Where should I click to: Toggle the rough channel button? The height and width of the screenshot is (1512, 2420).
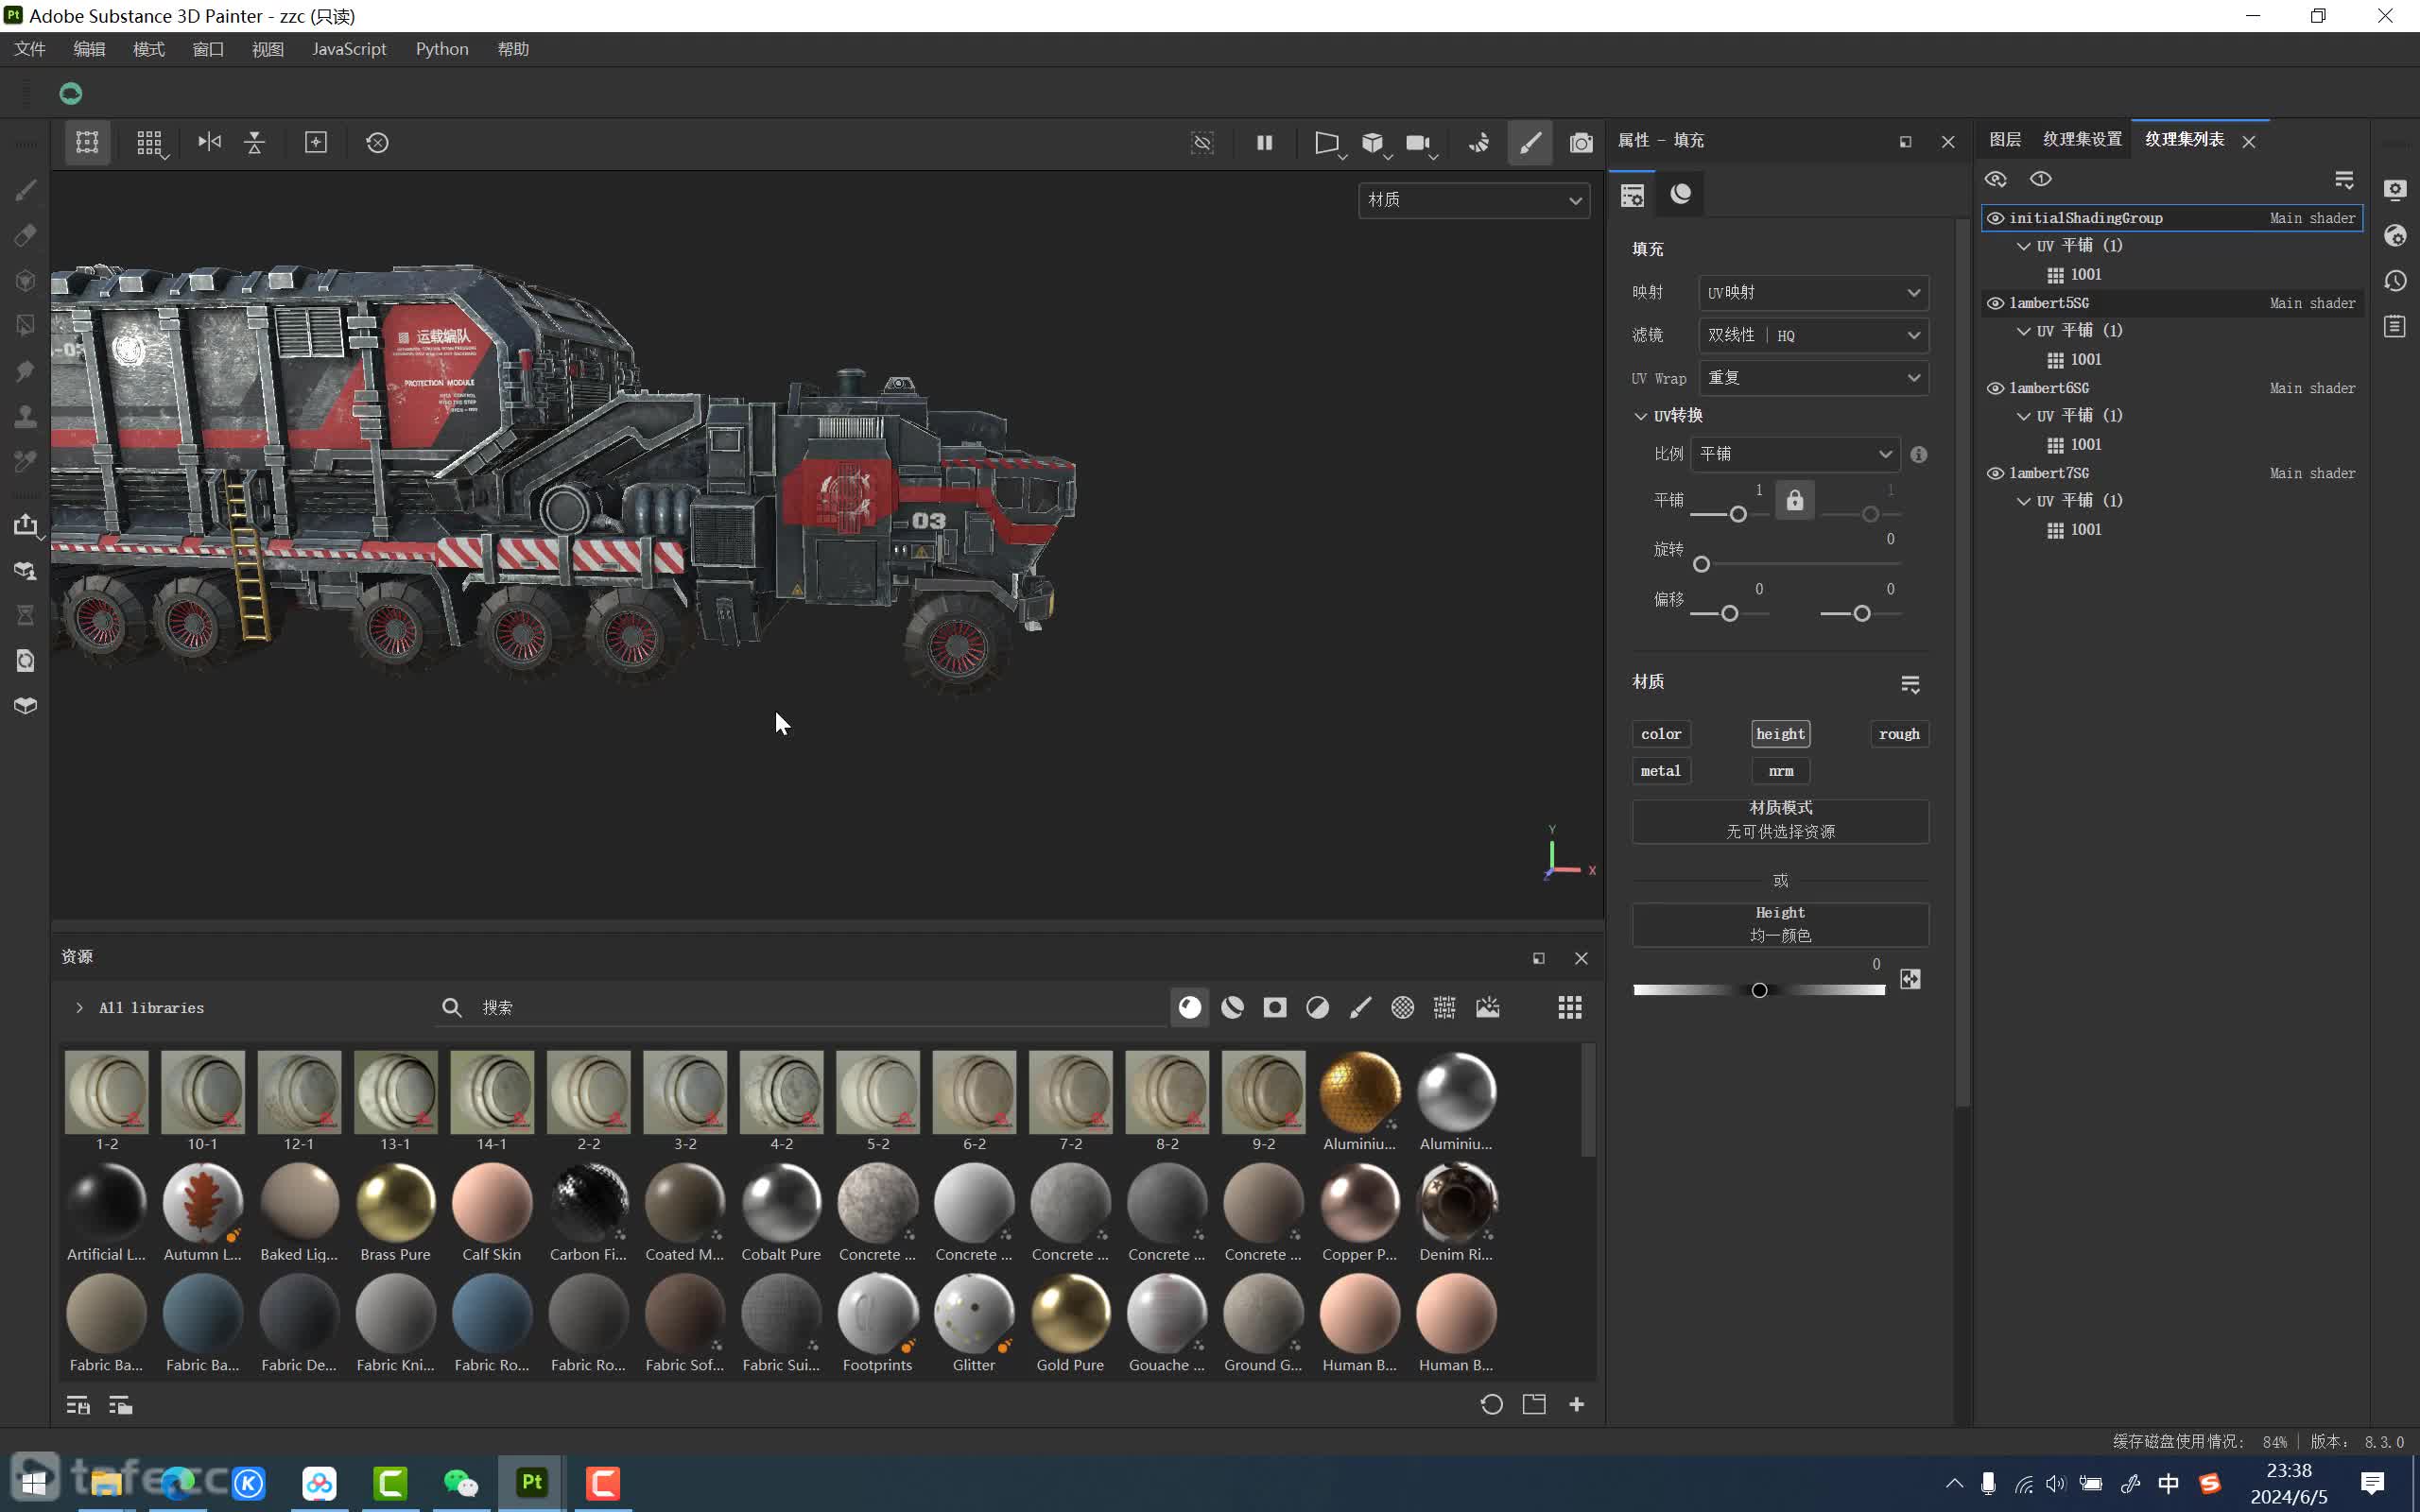[x=1899, y=734]
